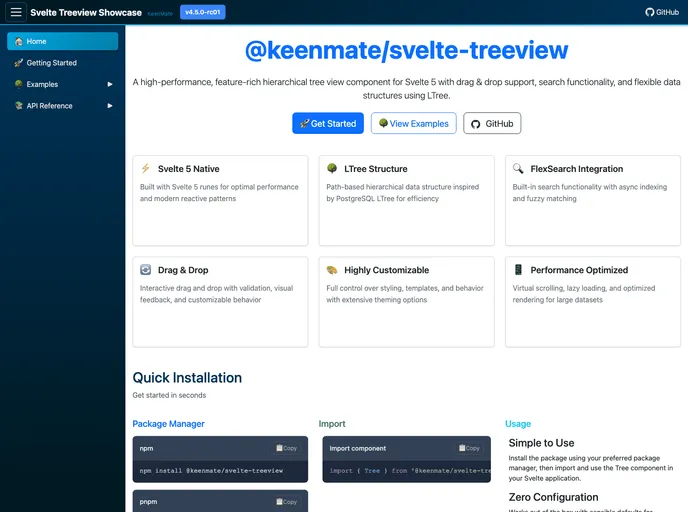Click the Quick Installation heading
The image size is (688, 512).
pos(187,378)
